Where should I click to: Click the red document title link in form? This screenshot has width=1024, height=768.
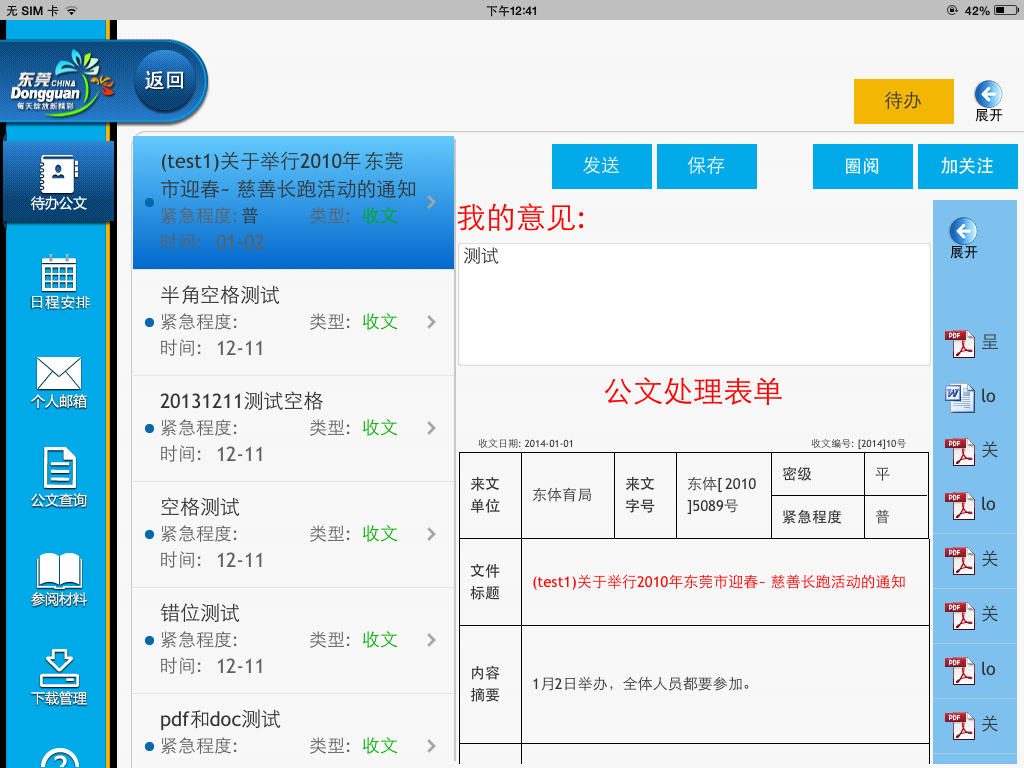719,582
